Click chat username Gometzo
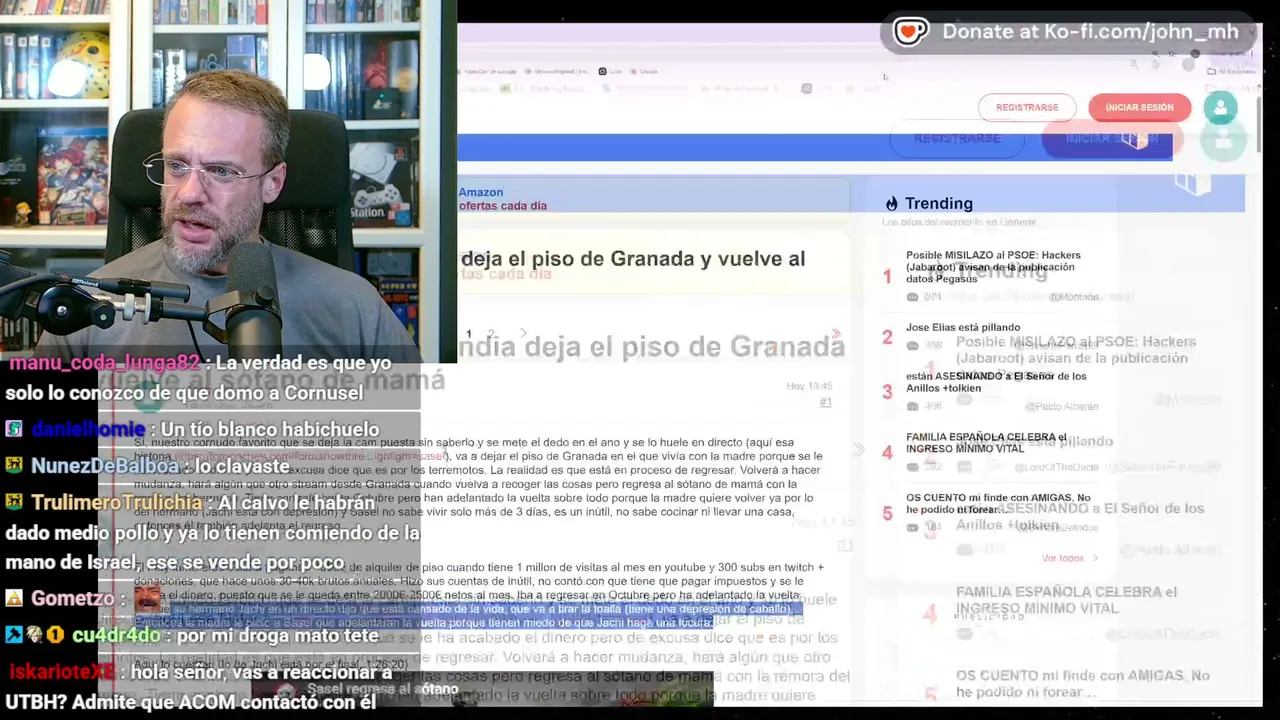This screenshot has height=720, width=1280. point(72,598)
